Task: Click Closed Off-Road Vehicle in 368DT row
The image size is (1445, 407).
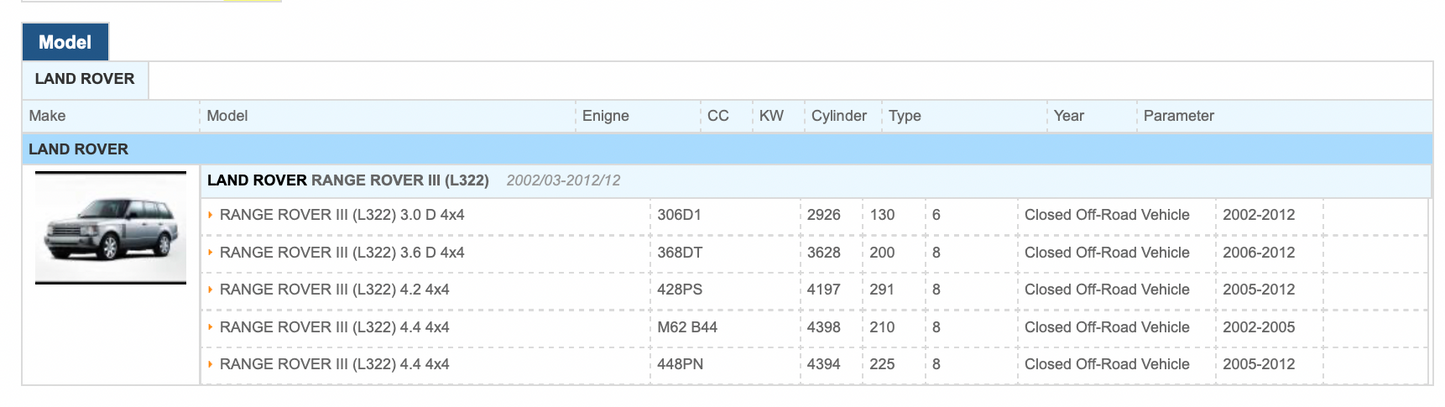Action: tap(1107, 253)
